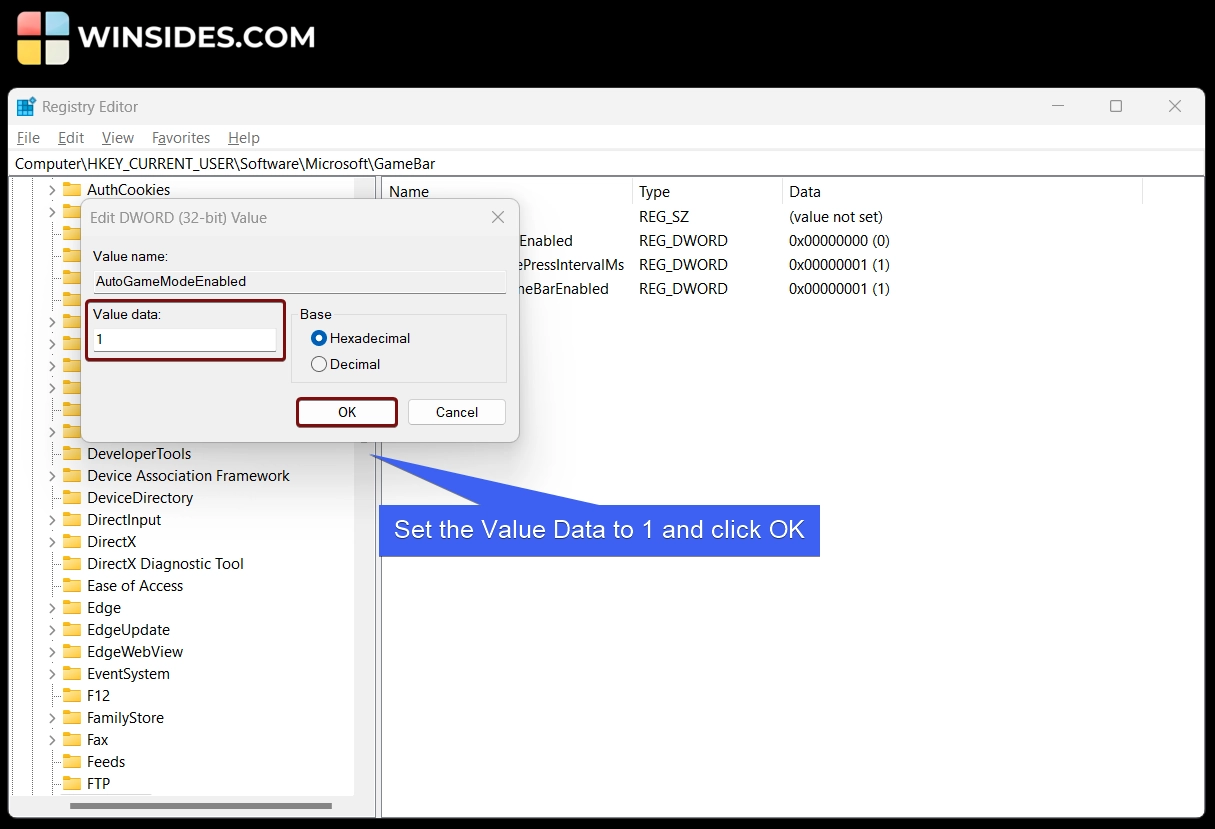This screenshot has width=1215, height=829.
Task: Click the F12 folder icon
Action: point(72,695)
